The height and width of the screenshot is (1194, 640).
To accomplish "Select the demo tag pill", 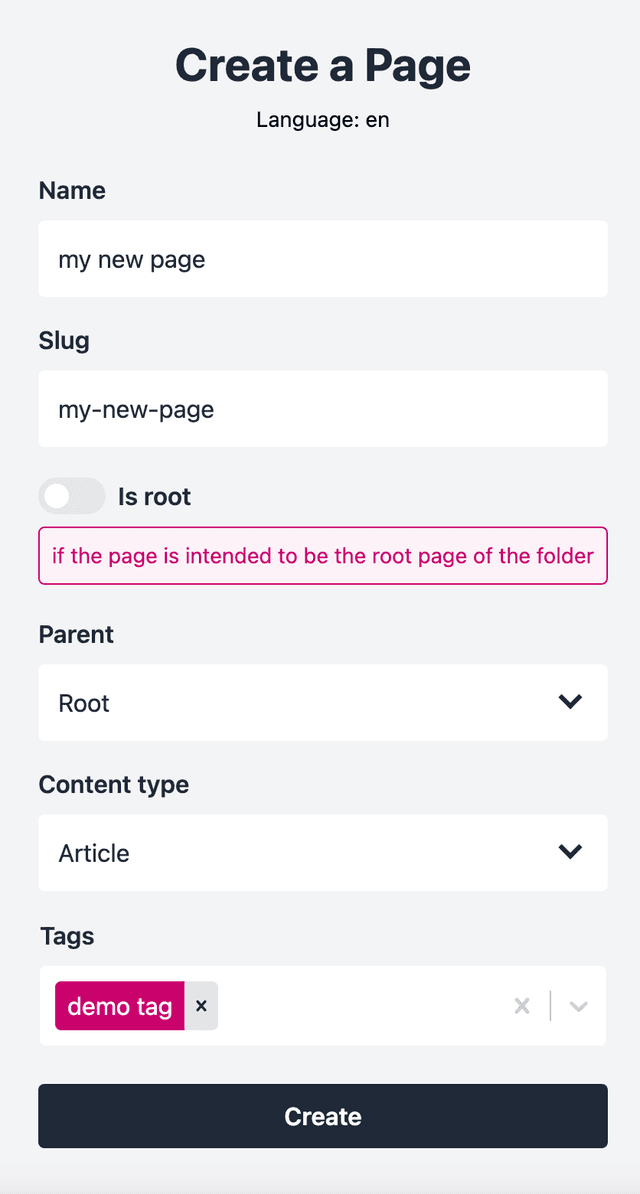I will click(119, 1006).
